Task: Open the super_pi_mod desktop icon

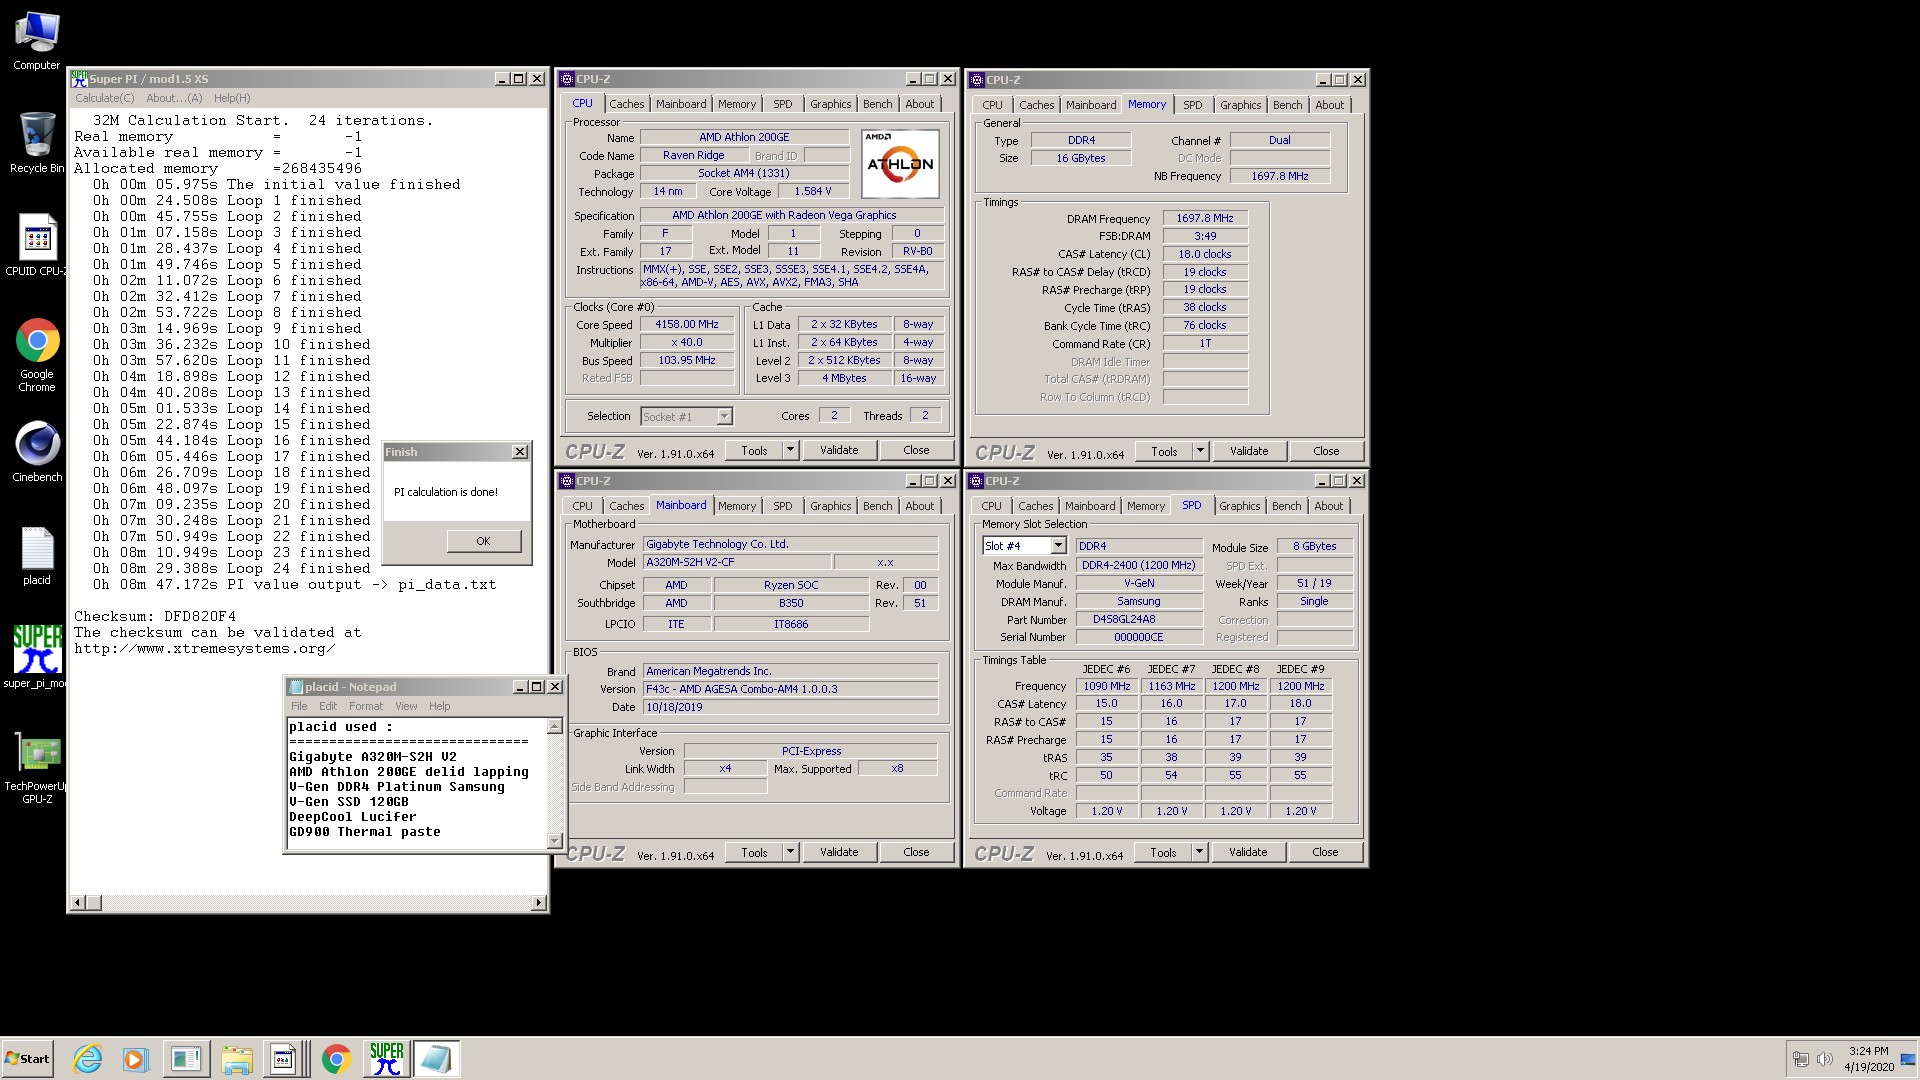Action: pyautogui.click(x=37, y=657)
